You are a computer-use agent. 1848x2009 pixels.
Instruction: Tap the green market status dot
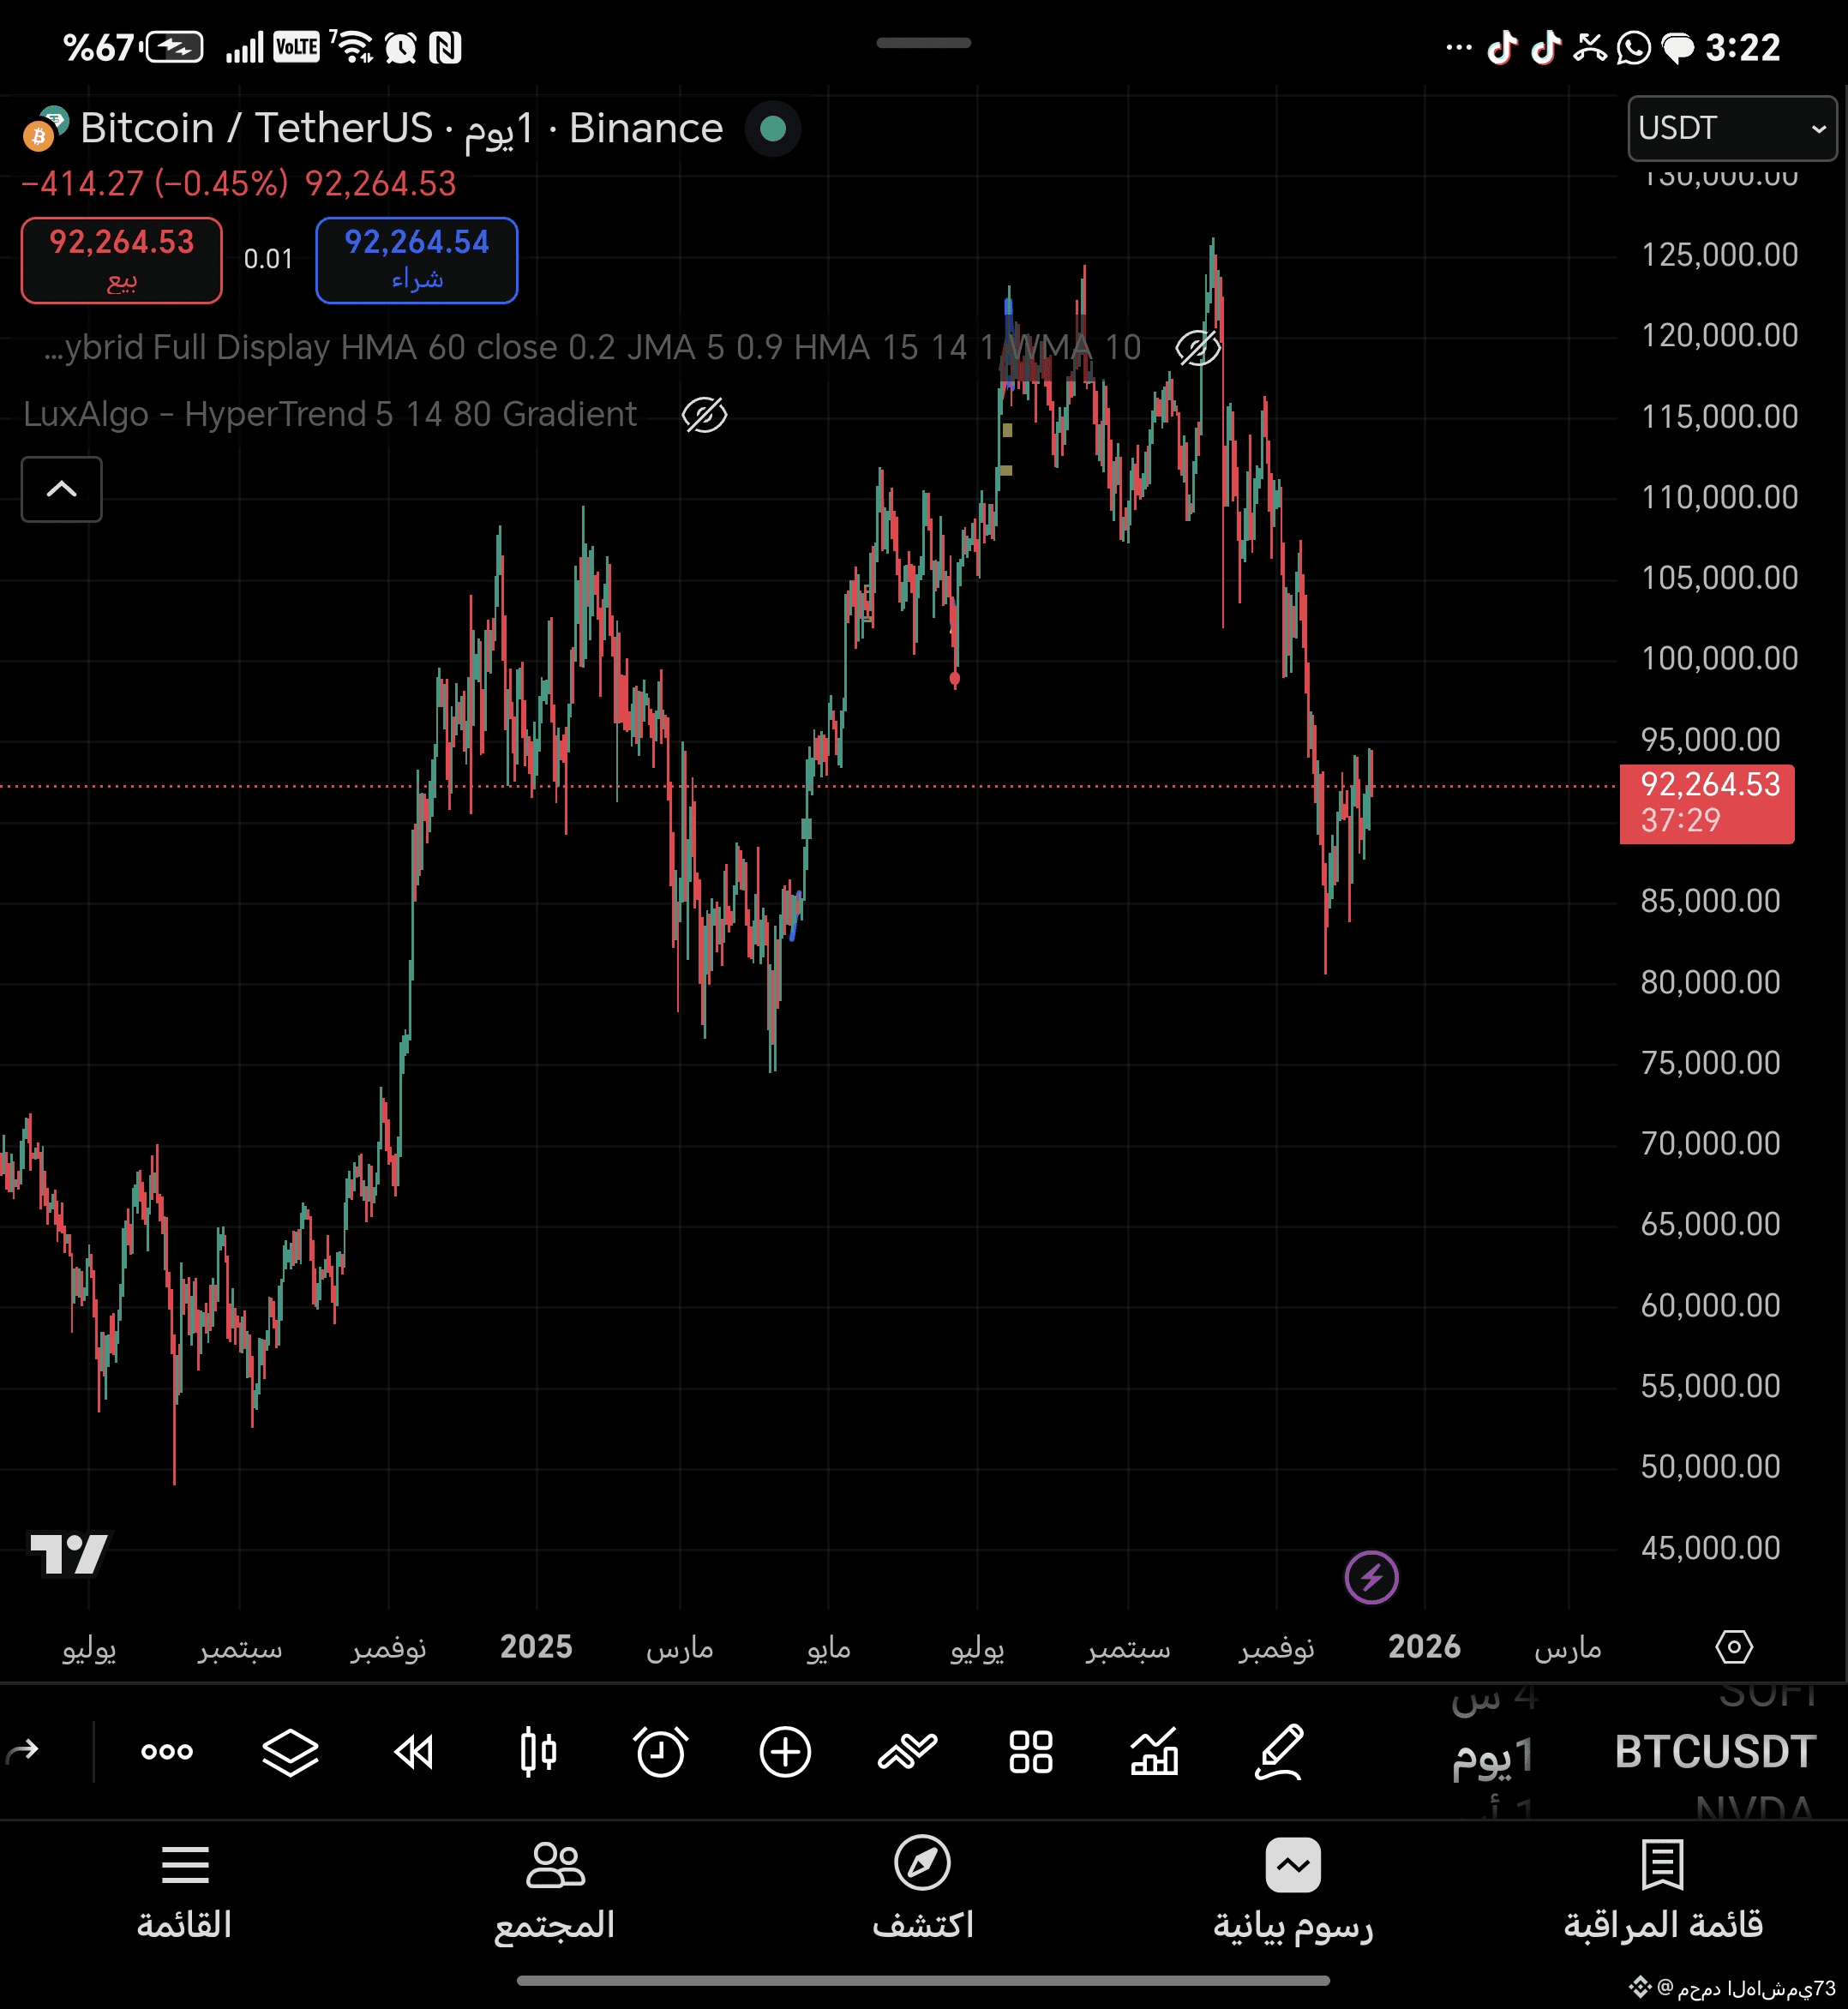773,129
